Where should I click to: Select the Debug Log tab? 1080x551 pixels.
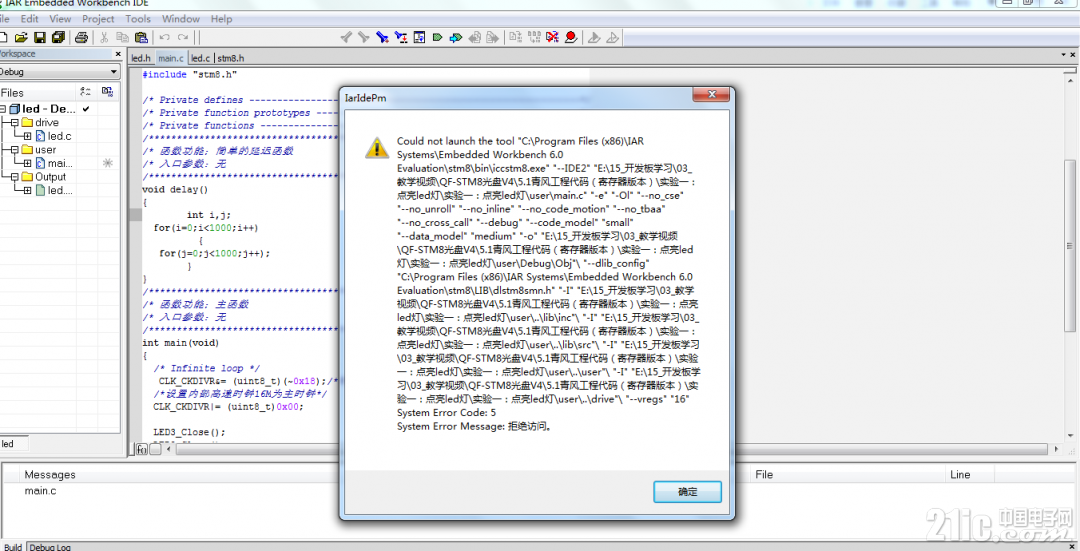pyautogui.click(x=50, y=547)
